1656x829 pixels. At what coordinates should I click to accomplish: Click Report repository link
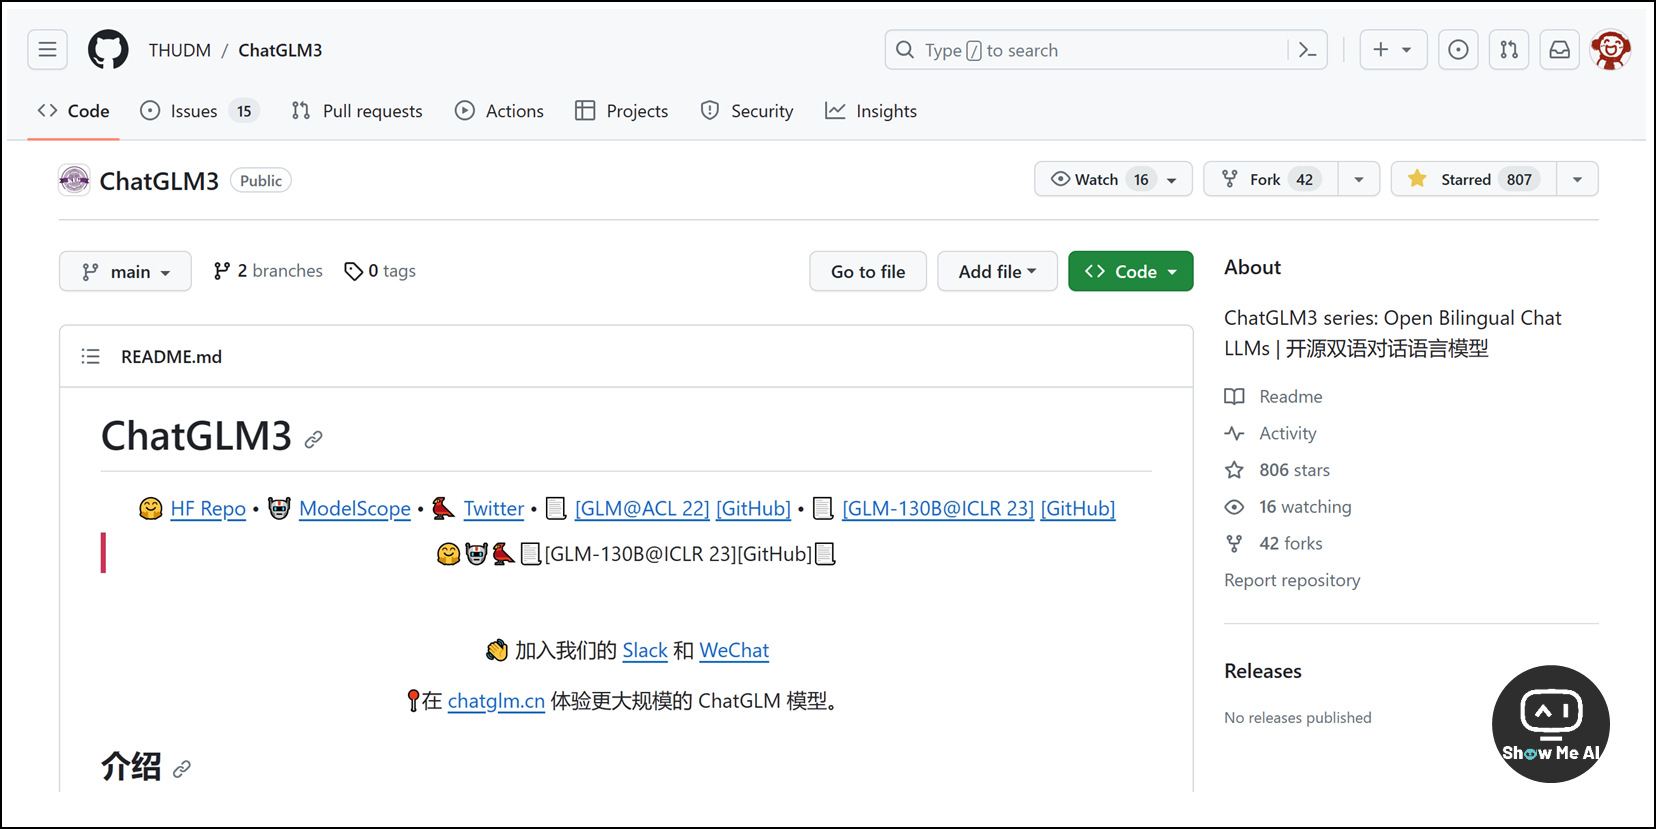(x=1292, y=580)
